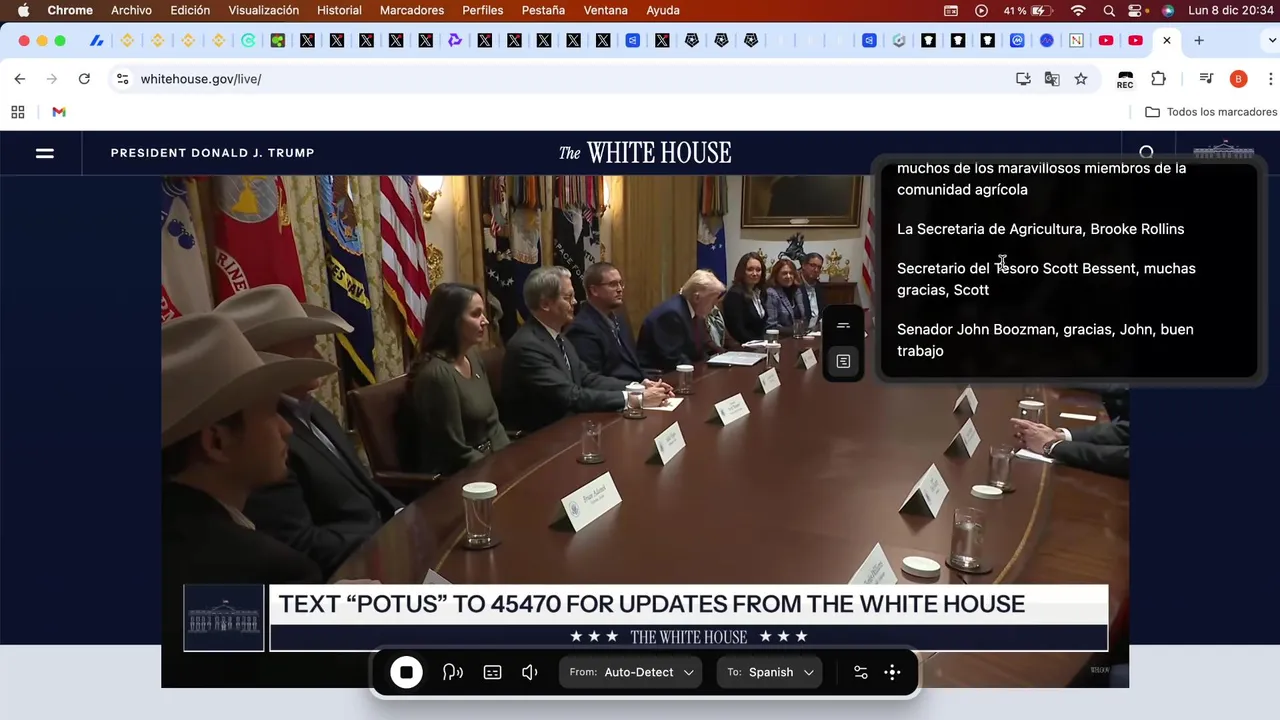The height and width of the screenshot is (720, 1280).
Task: Open the Archivo menu
Action: coord(131,10)
